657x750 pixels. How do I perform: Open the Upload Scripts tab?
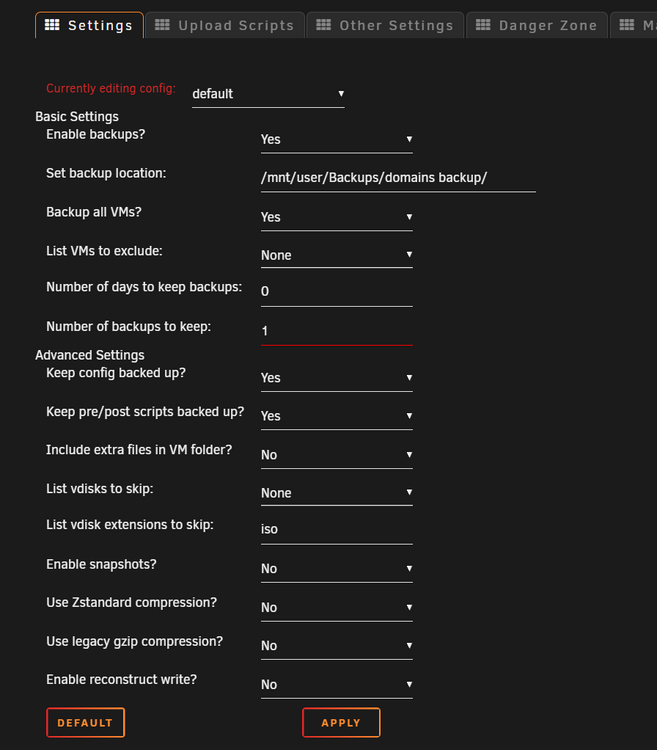[225, 25]
